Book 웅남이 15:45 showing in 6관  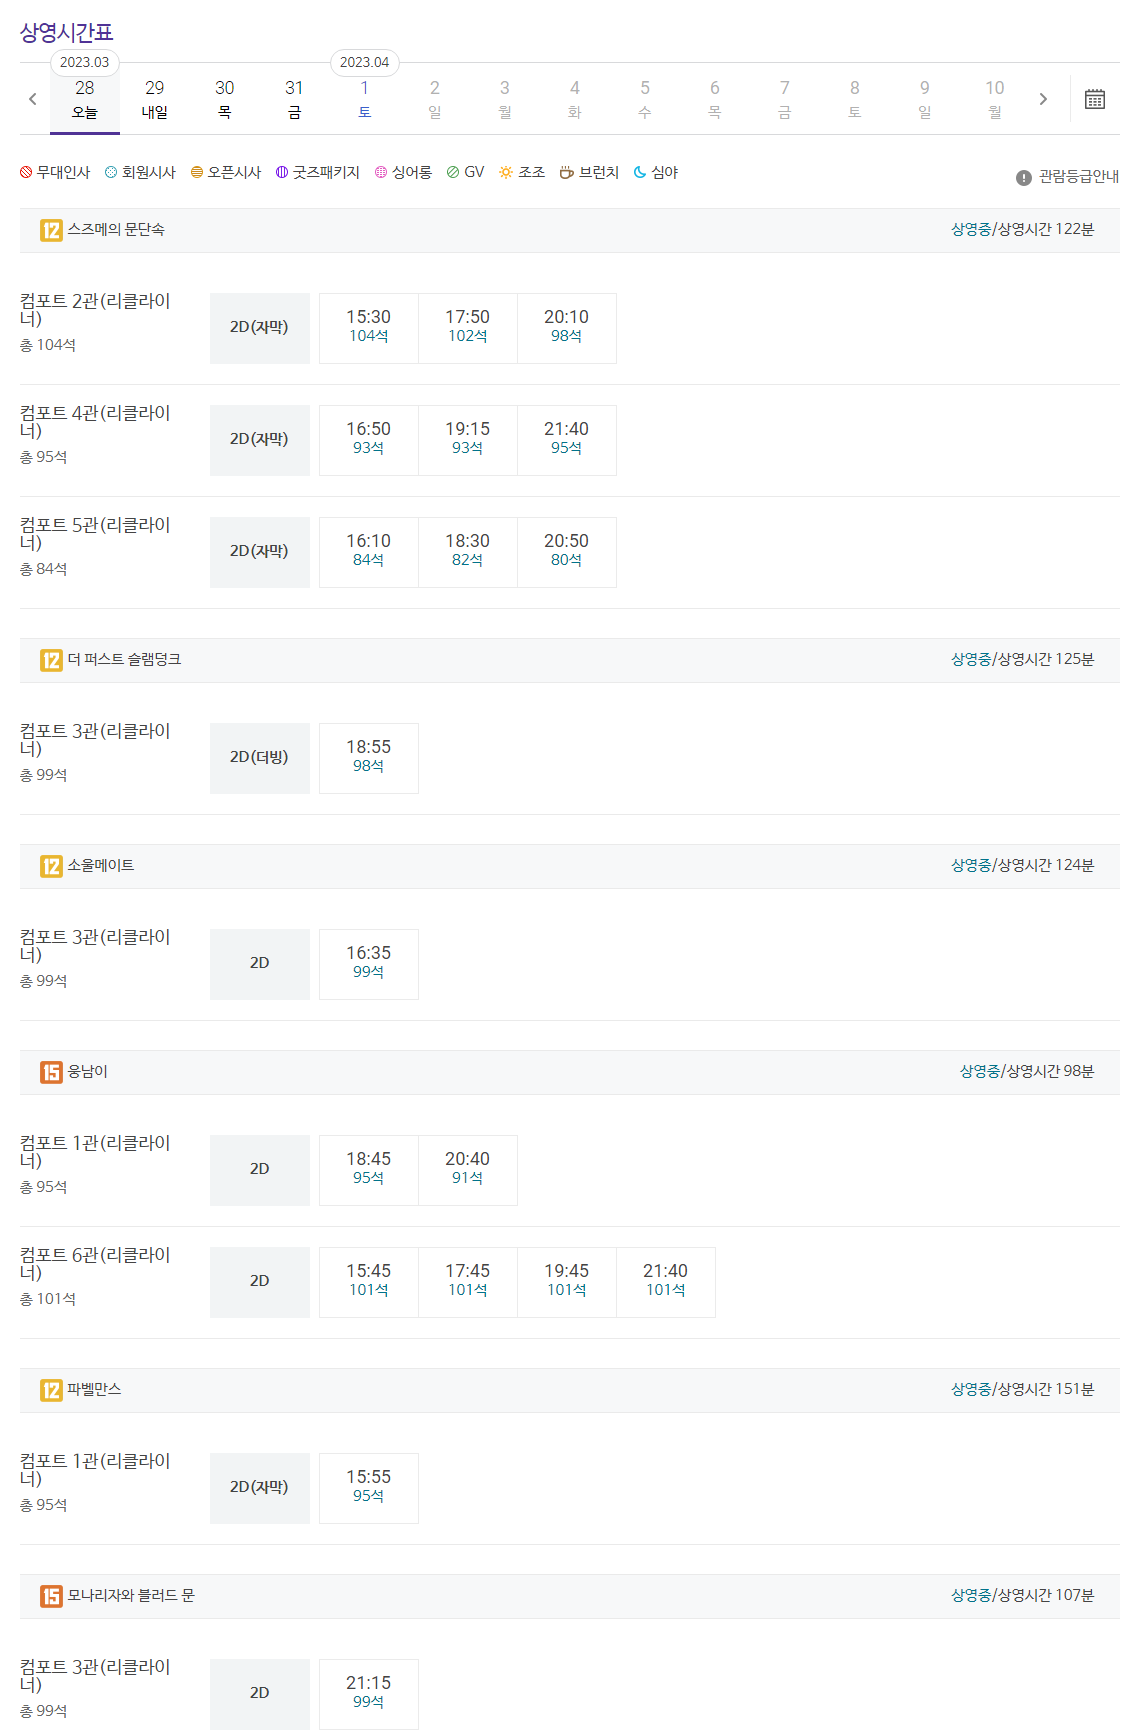coord(368,1282)
